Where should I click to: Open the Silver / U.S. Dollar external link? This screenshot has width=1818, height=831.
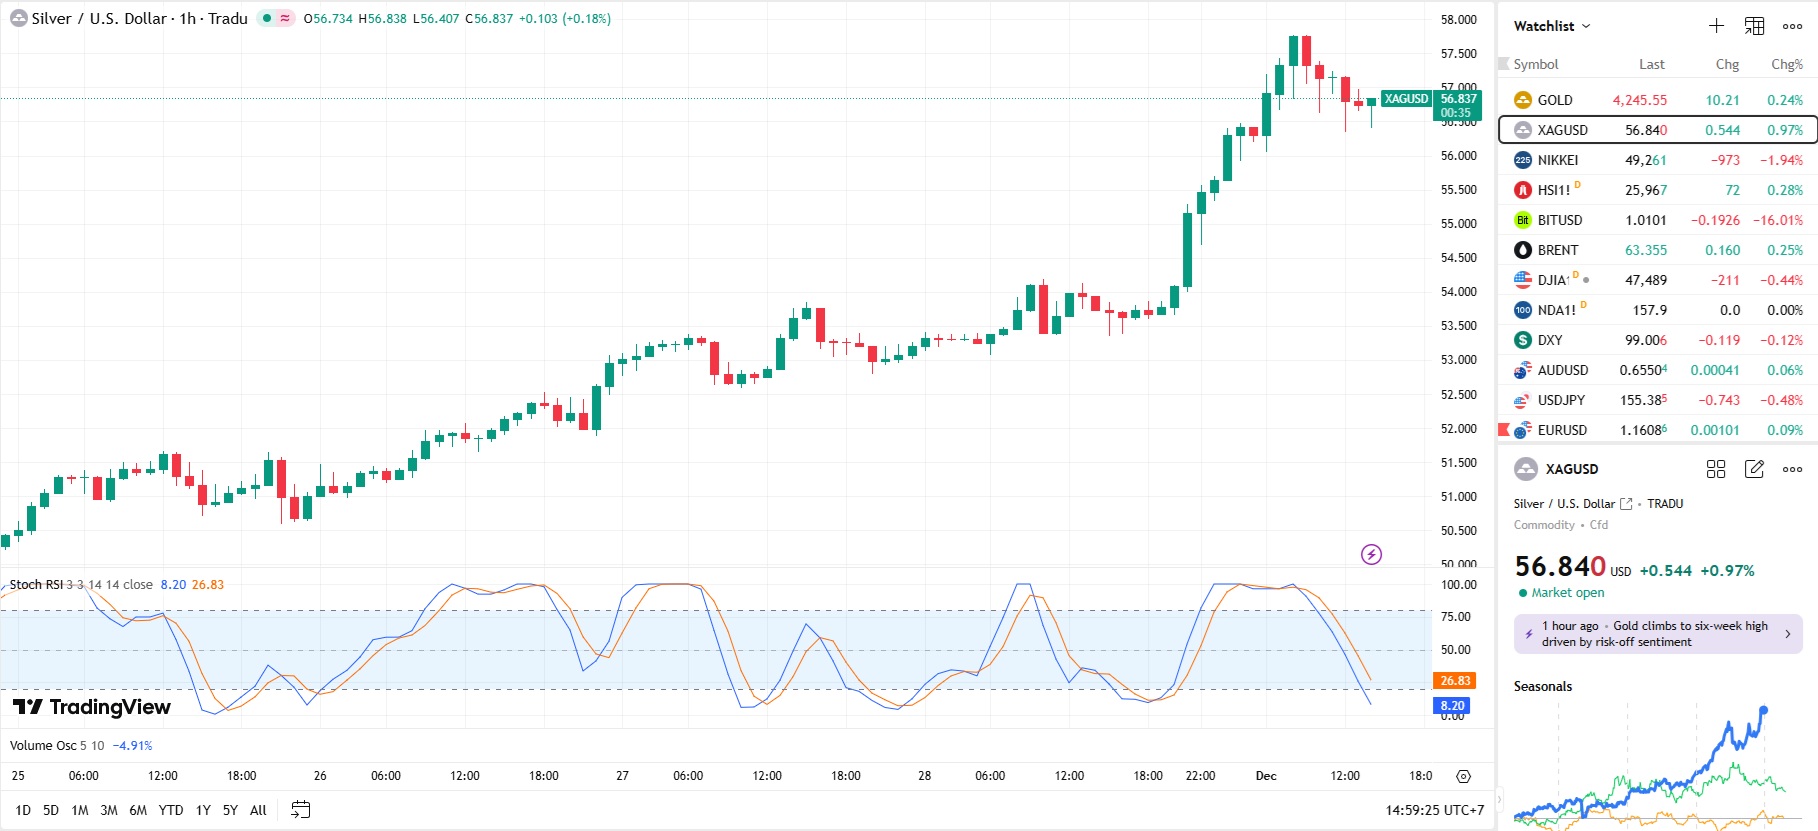pyautogui.click(x=1626, y=504)
